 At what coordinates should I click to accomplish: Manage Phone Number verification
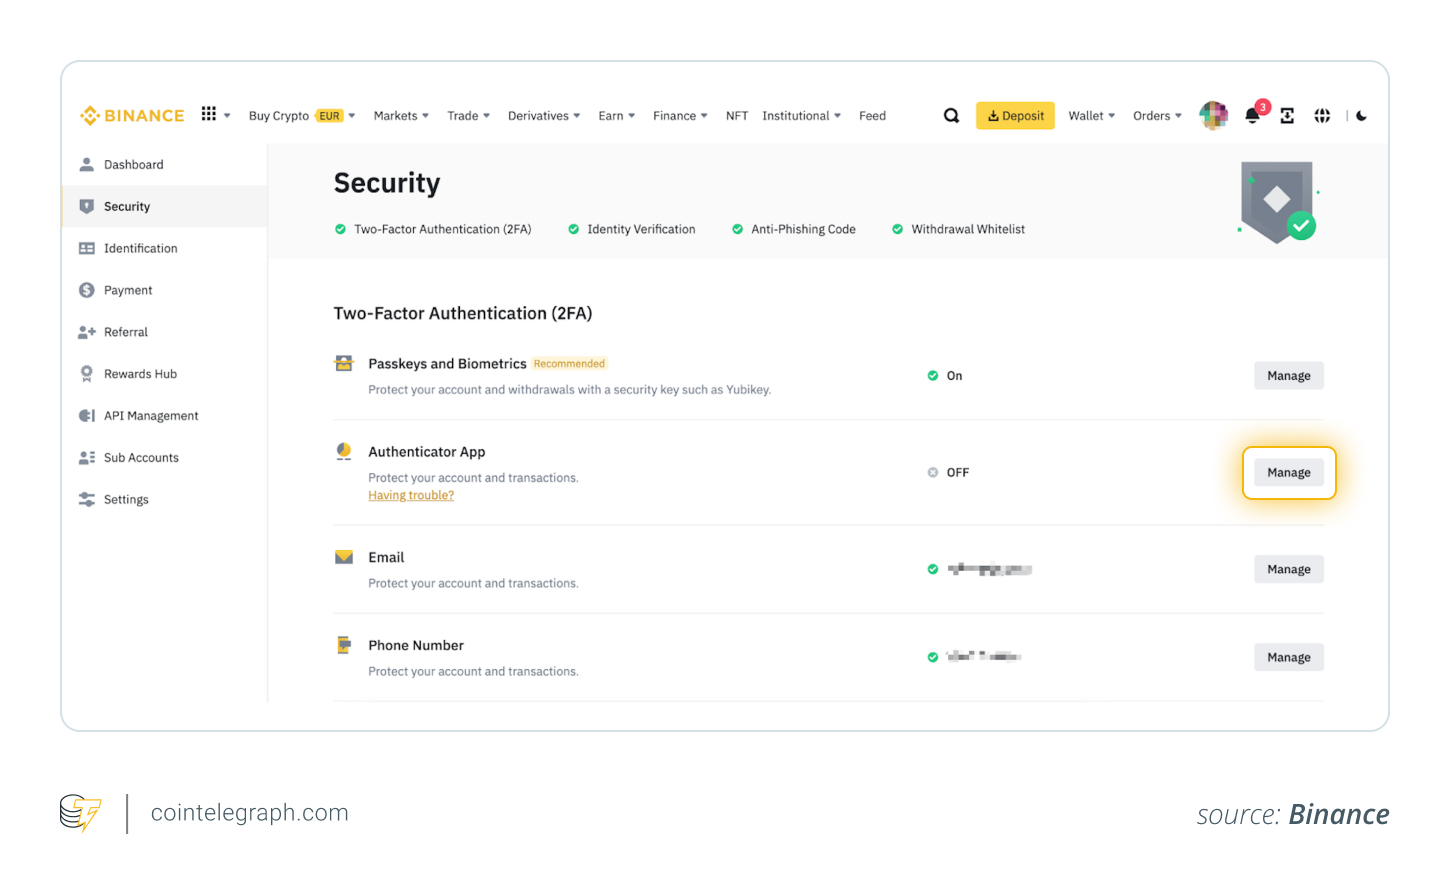1289,657
